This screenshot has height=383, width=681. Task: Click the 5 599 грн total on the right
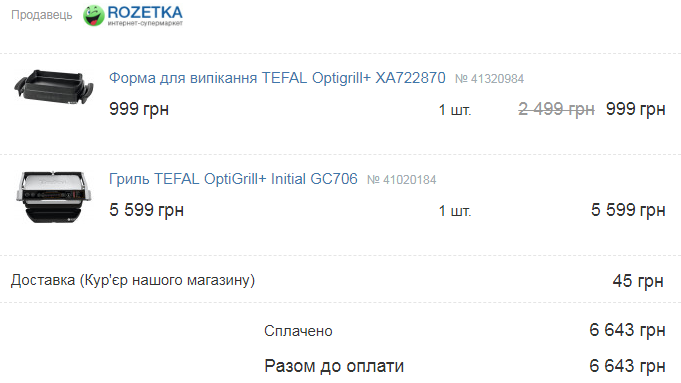point(628,210)
